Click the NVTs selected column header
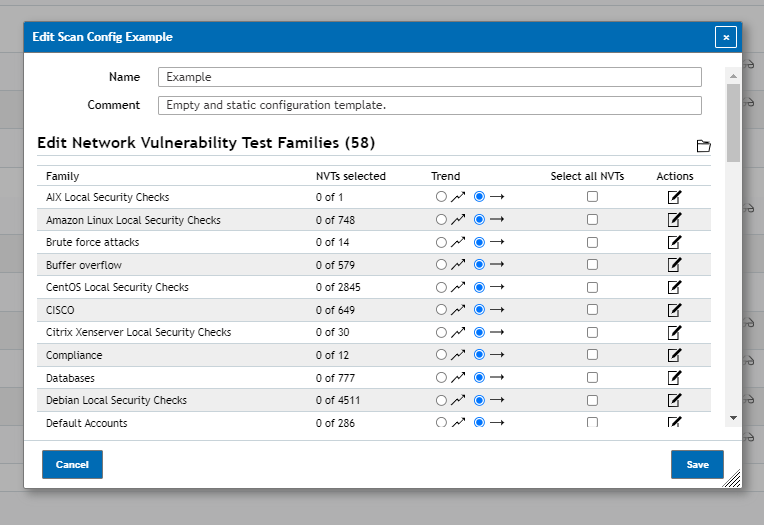This screenshot has width=764, height=525. point(351,176)
